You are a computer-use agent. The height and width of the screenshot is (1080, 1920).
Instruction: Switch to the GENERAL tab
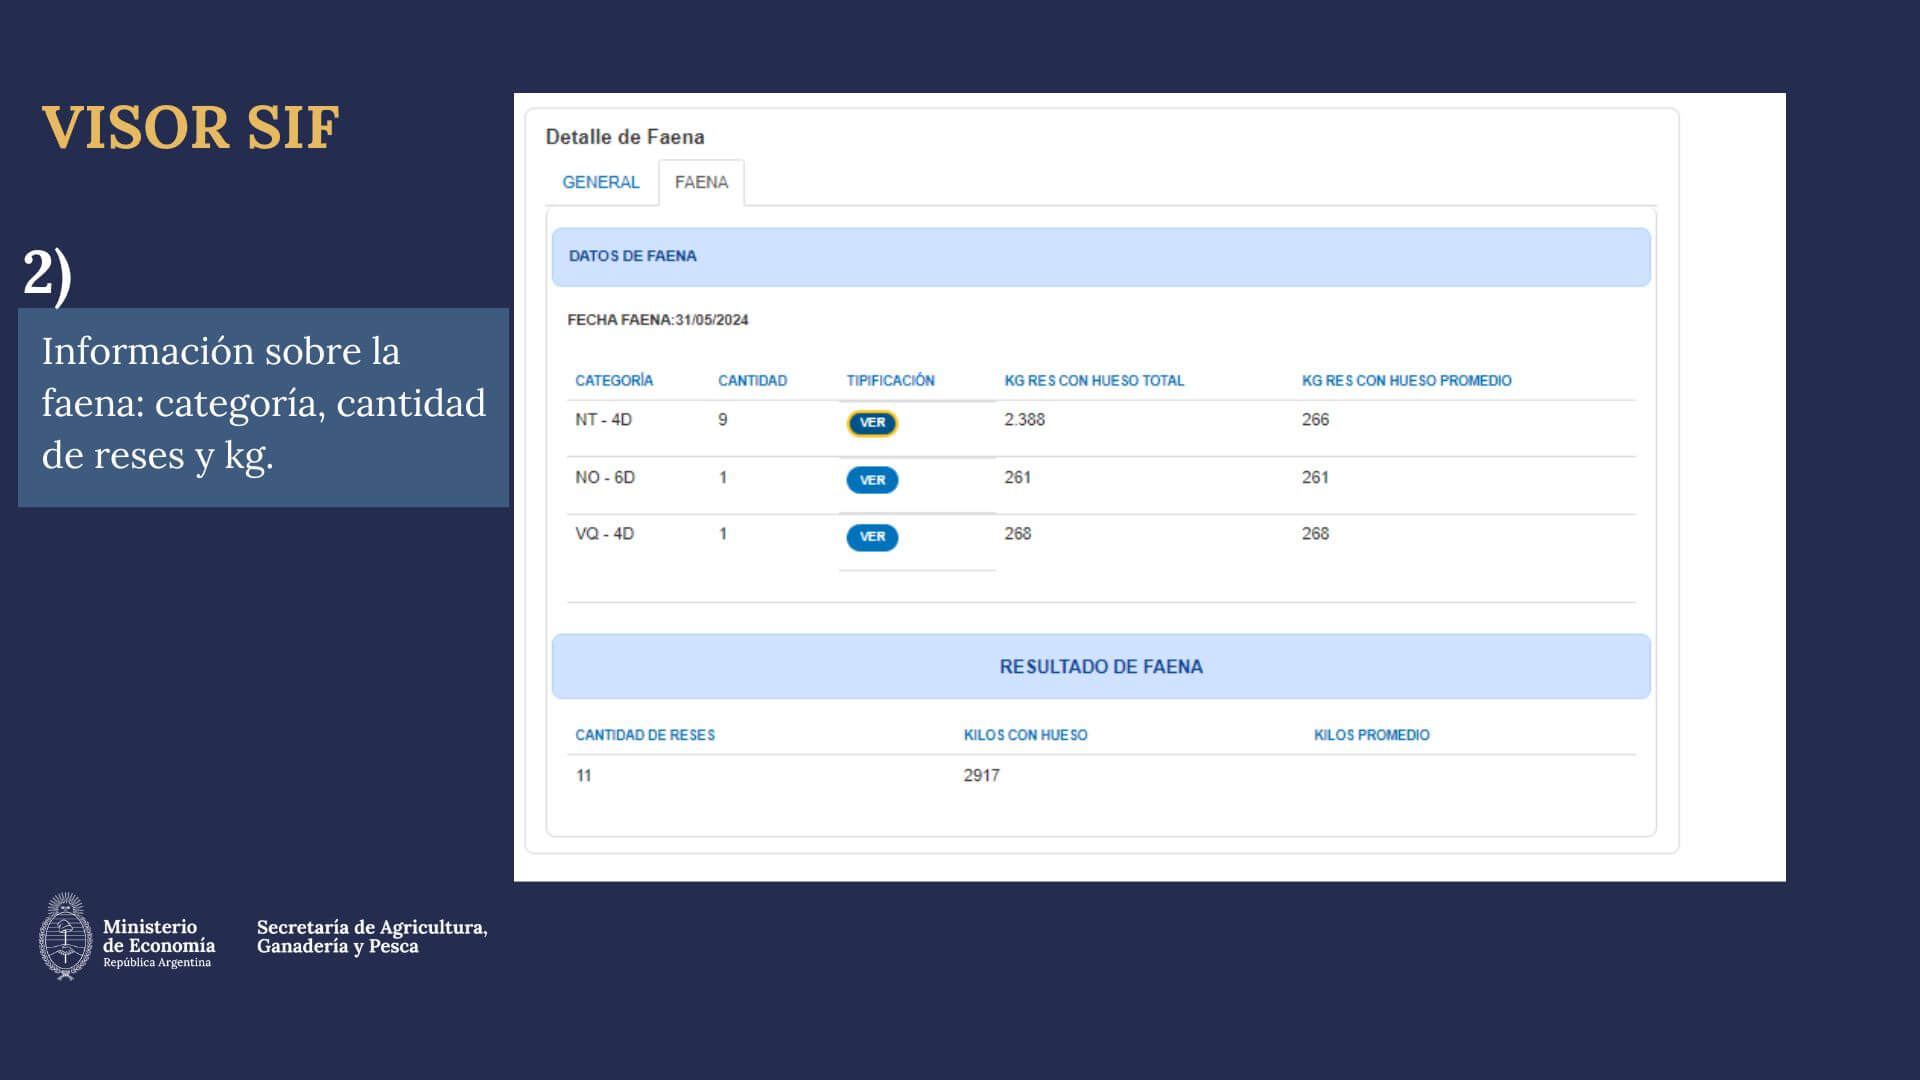(x=600, y=182)
